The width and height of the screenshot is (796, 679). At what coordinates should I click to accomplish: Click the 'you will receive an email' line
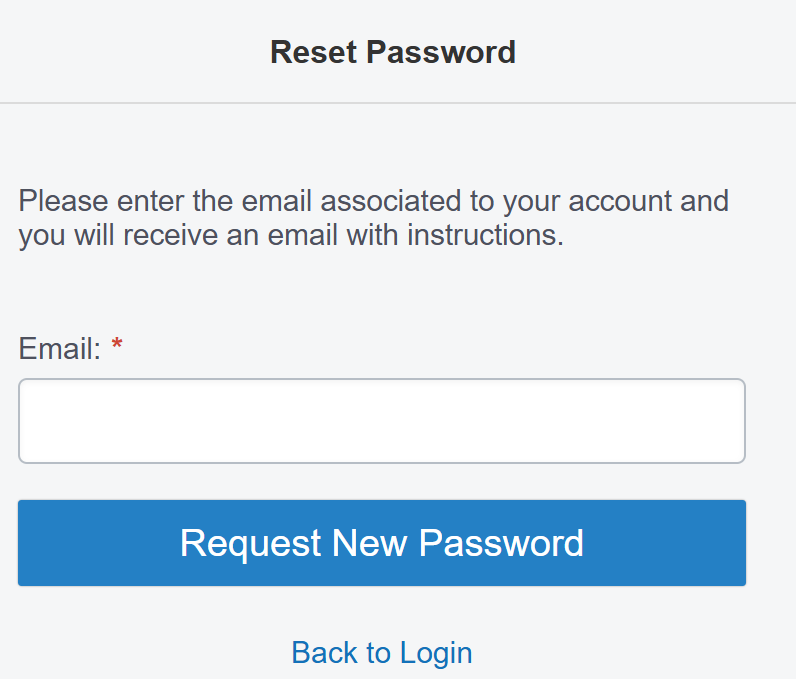click(291, 235)
